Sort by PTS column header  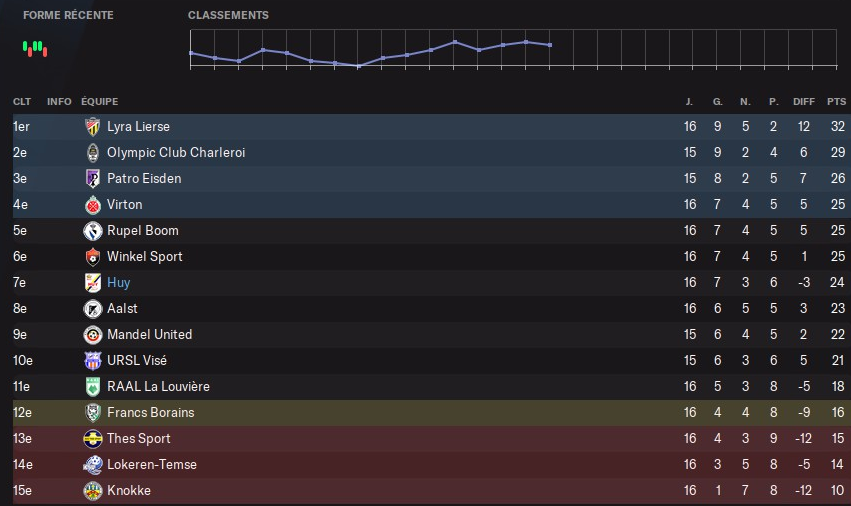coord(836,102)
